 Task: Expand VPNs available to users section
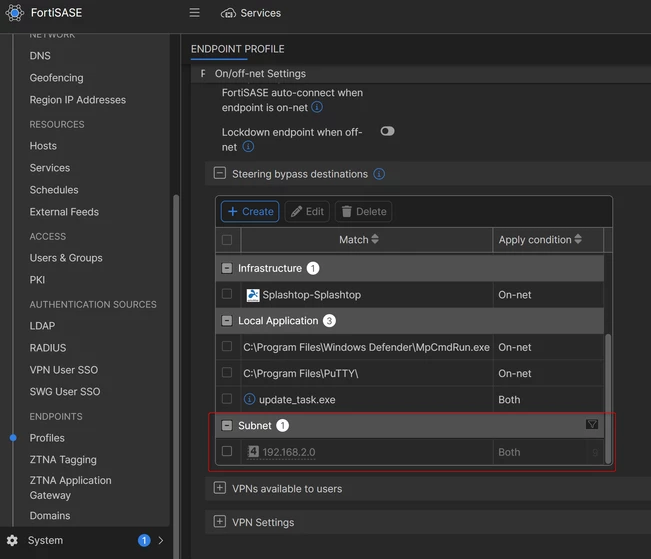tap(220, 488)
